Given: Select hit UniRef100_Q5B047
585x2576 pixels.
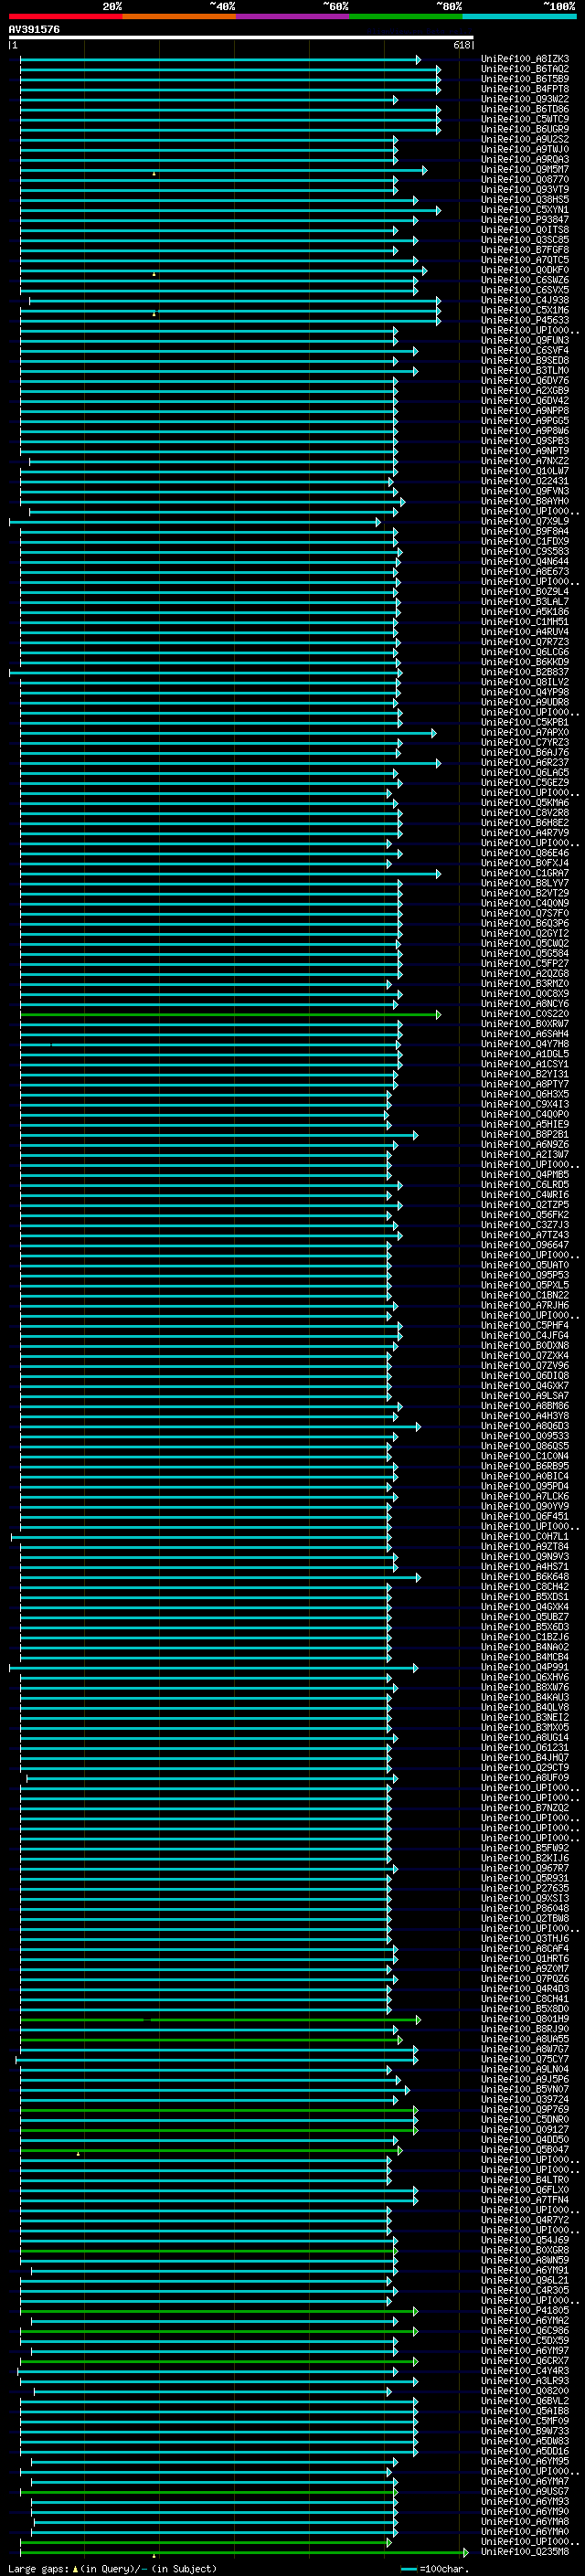Looking at the screenshot, I should 524,2149.
